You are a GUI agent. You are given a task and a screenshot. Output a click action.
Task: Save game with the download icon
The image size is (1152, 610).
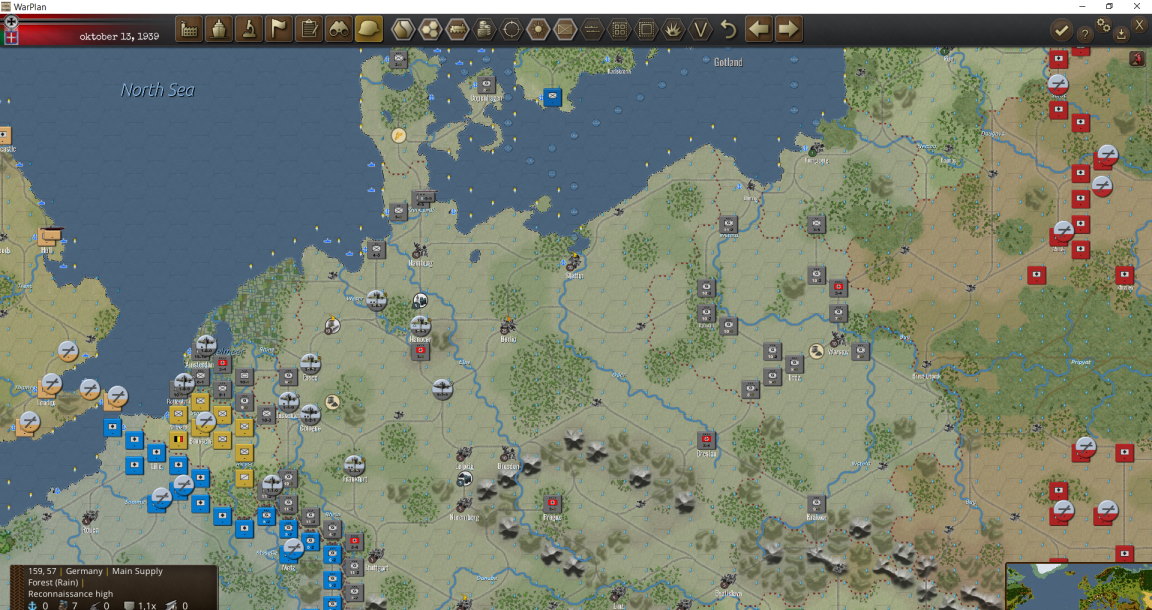coord(1121,34)
